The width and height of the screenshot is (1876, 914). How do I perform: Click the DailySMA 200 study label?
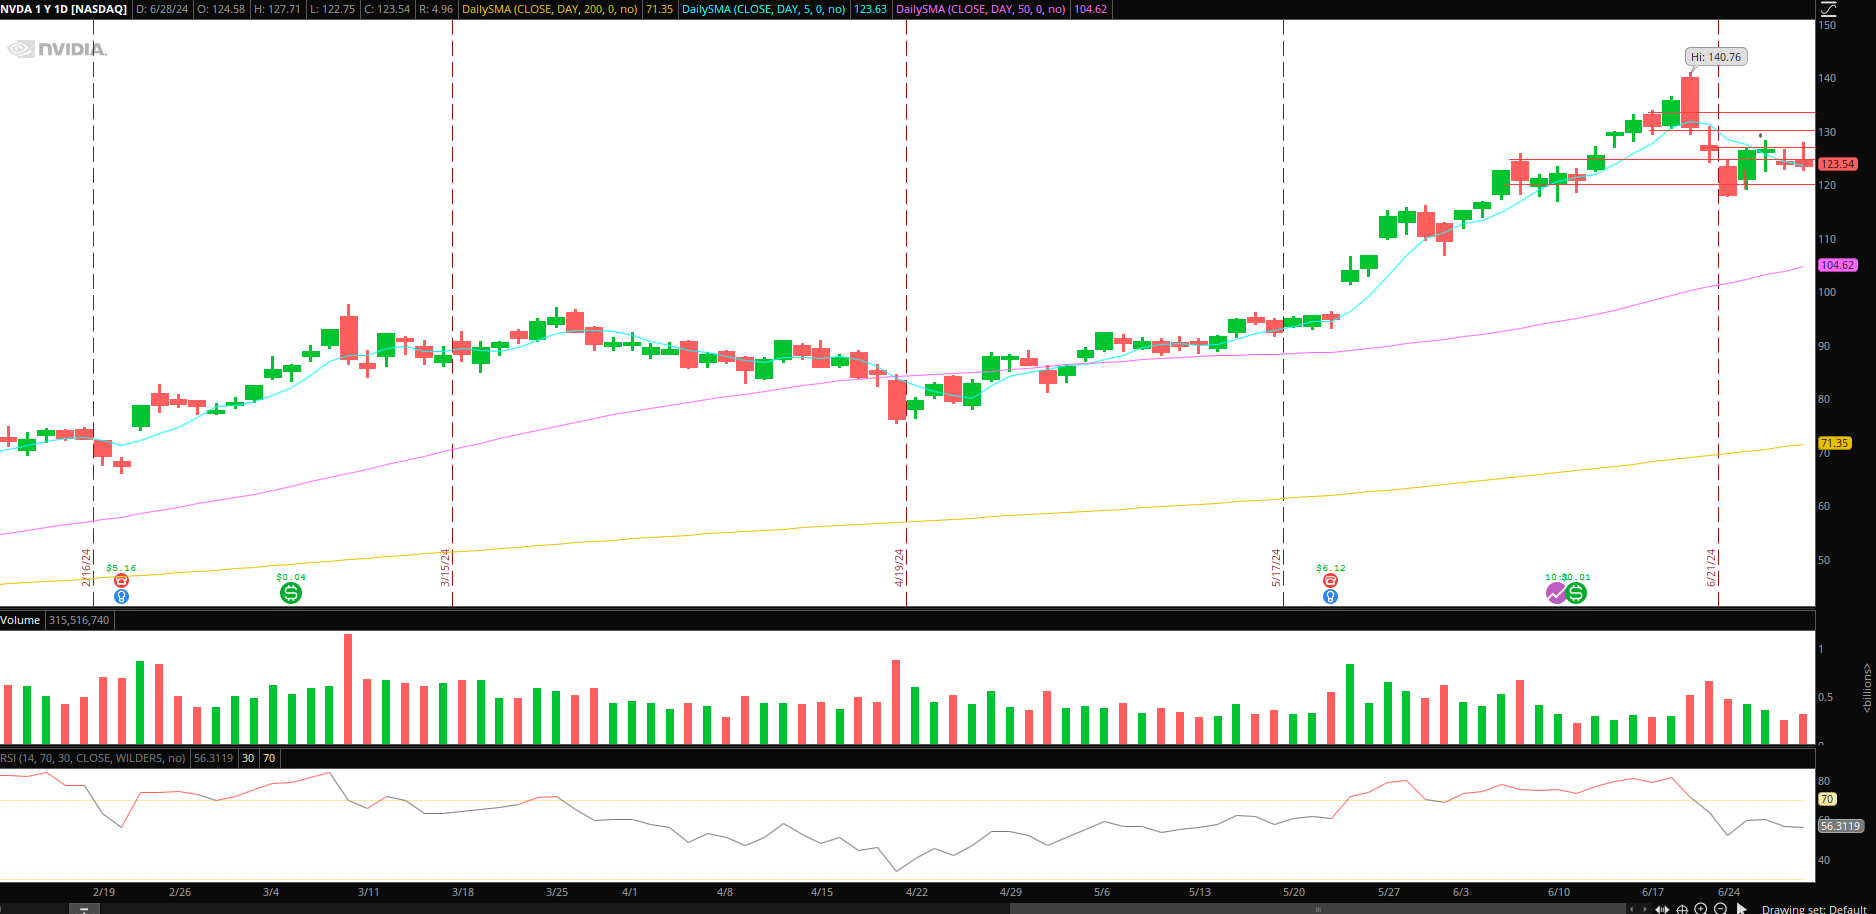point(550,9)
